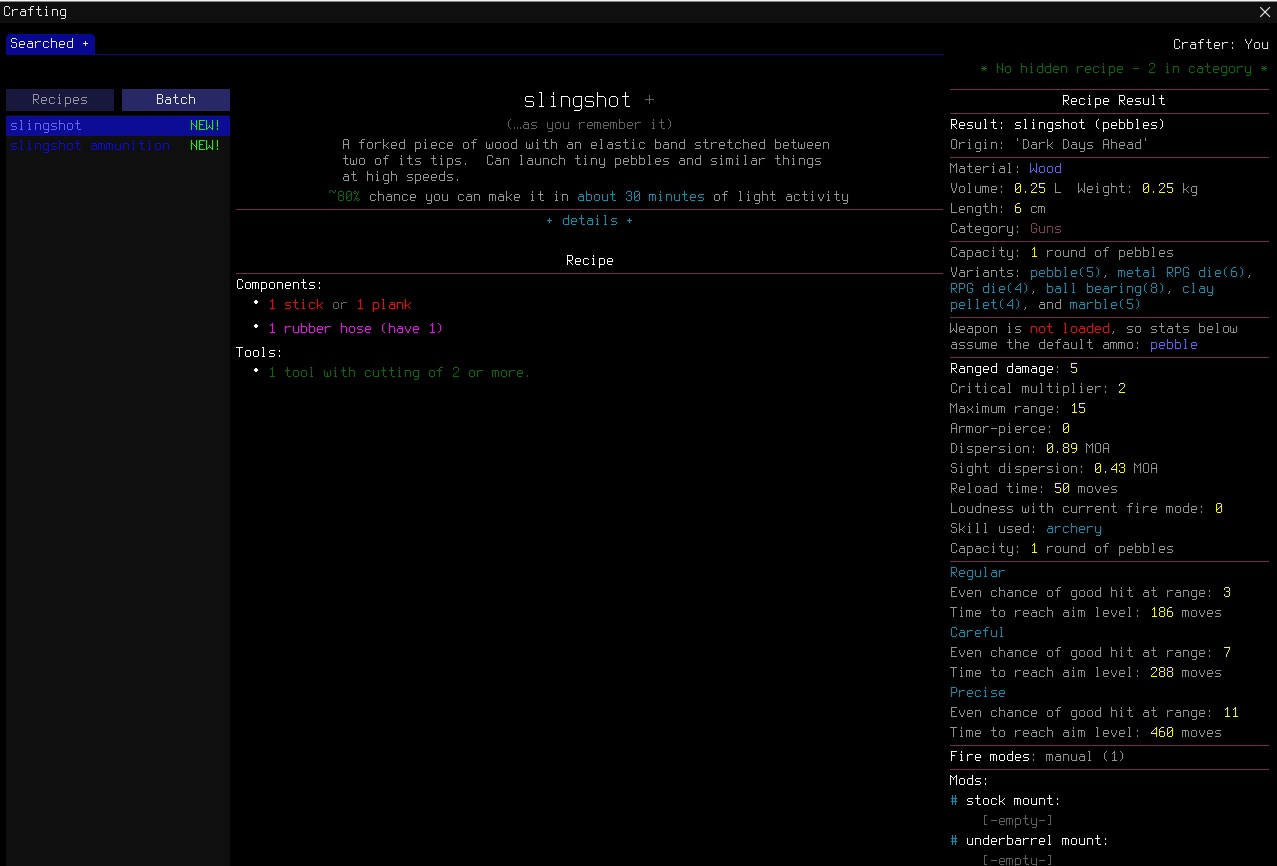
Task: Click '1 rubber hose (have 1)' component
Action: tap(355, 329)
